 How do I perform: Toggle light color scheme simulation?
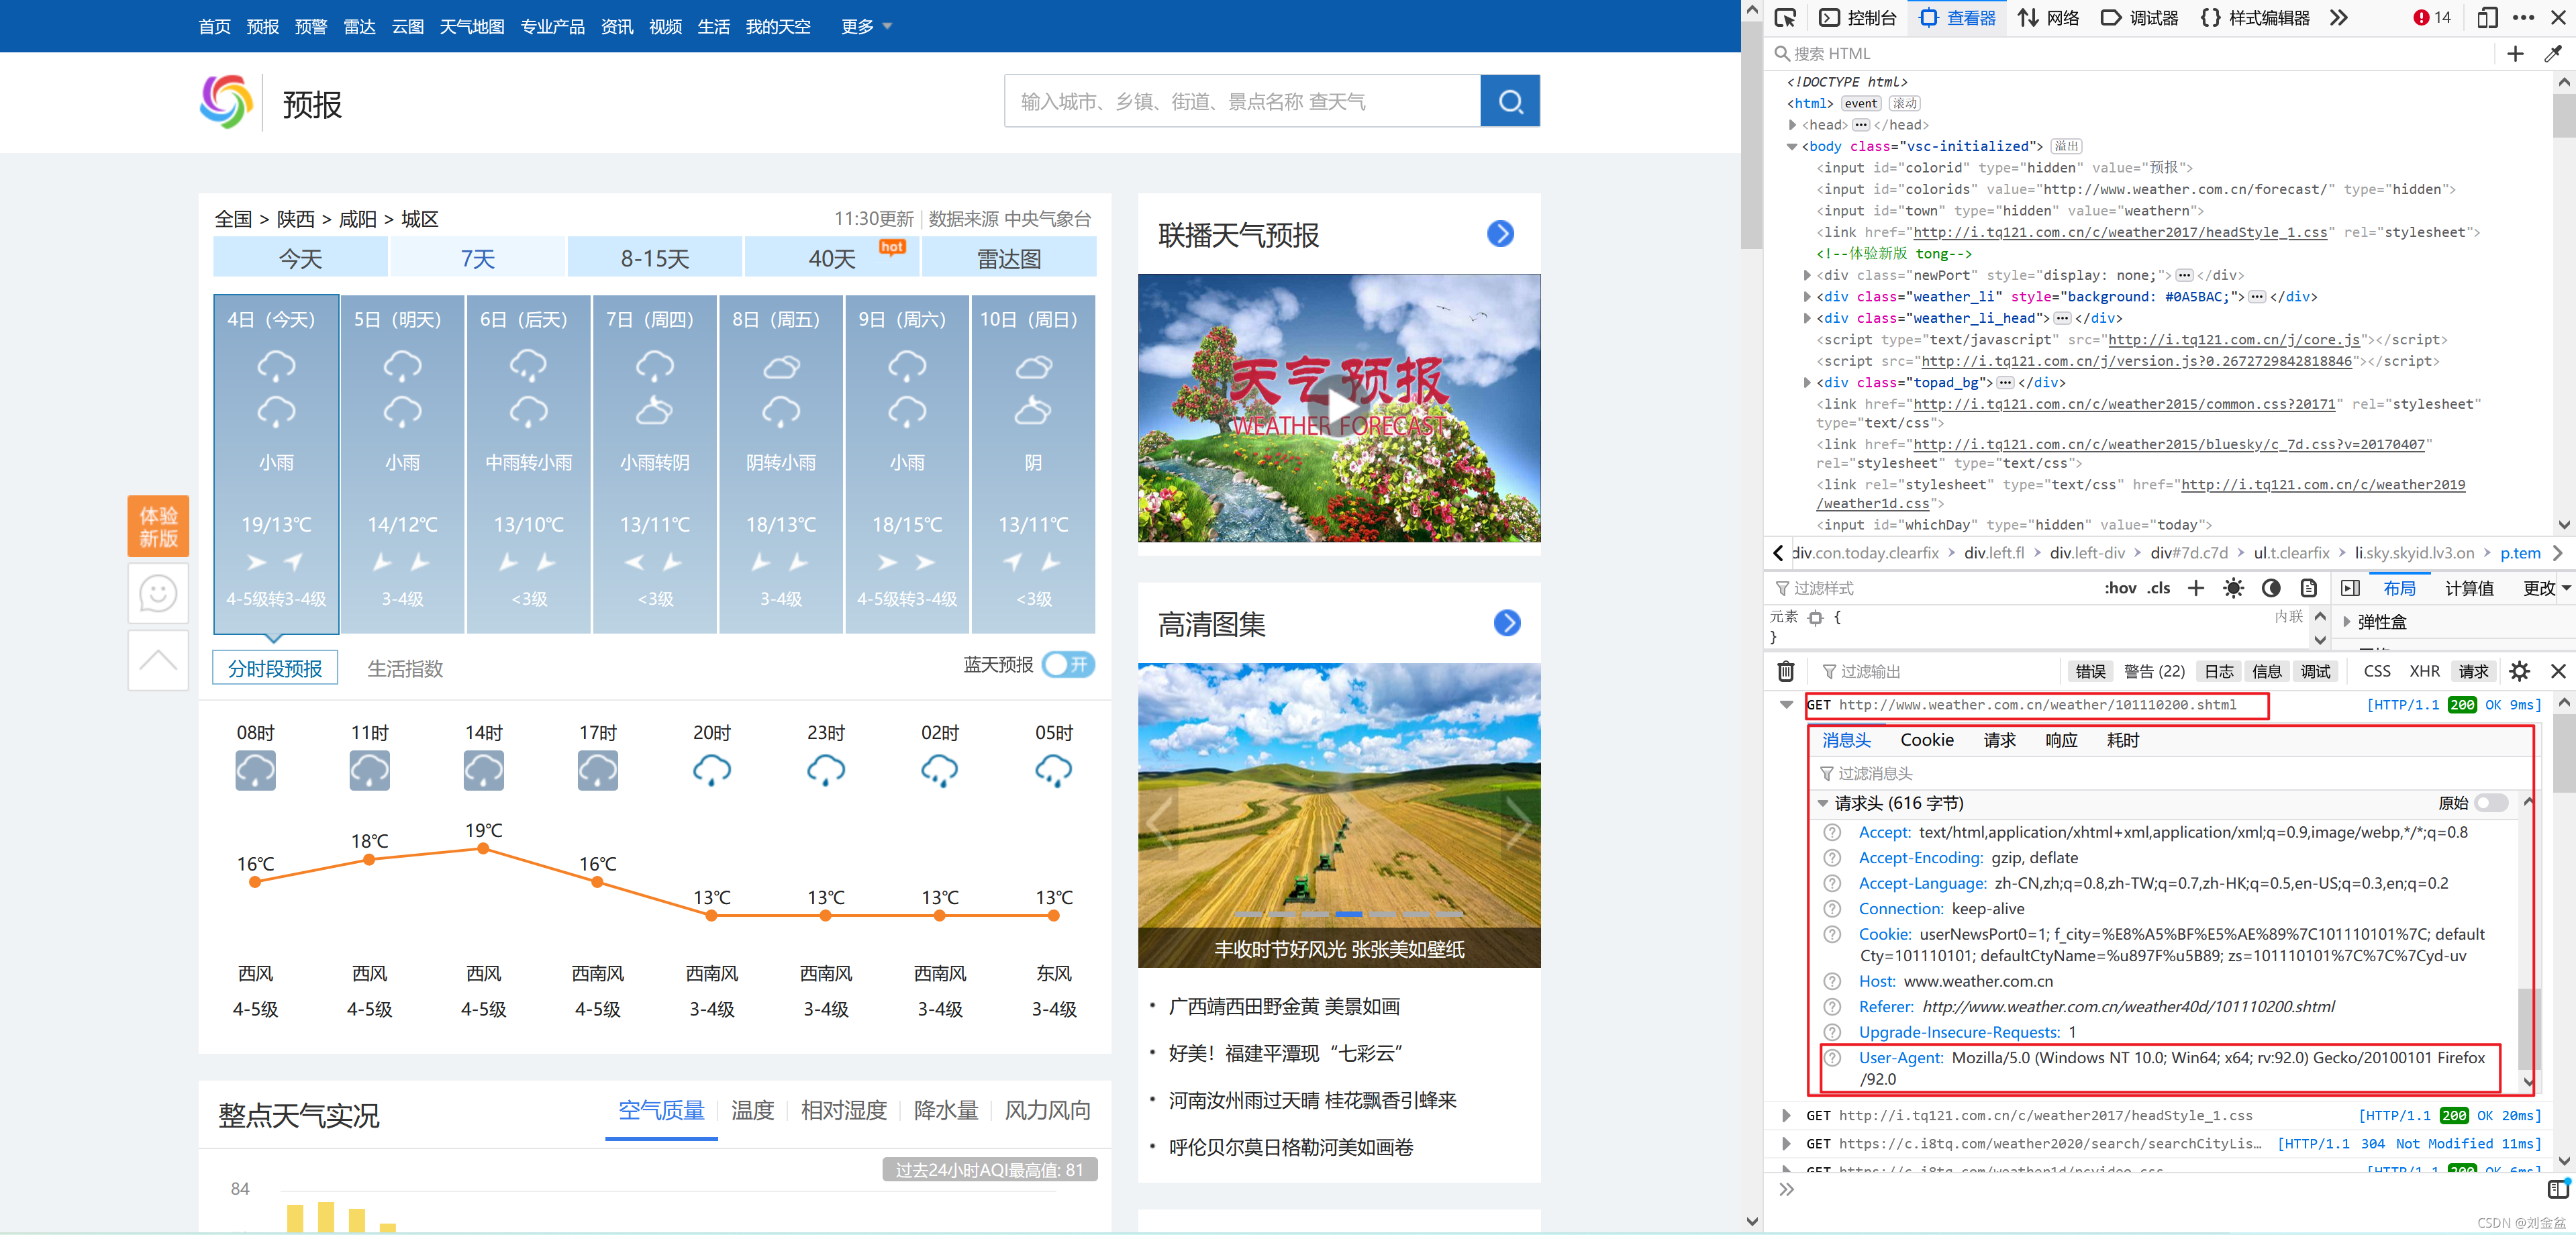tap(2233, 588)
